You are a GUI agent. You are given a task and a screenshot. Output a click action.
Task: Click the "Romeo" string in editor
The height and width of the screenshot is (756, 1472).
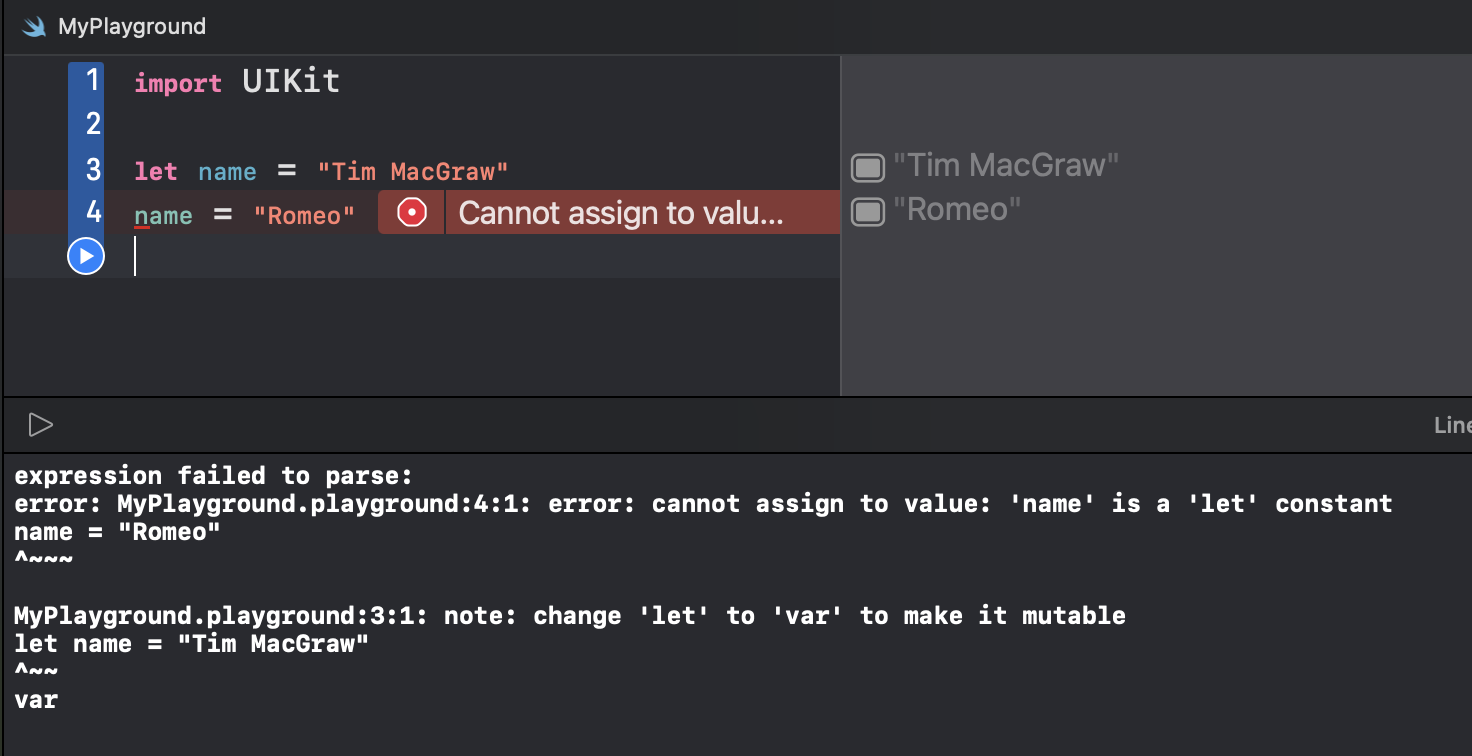(304, 216)
